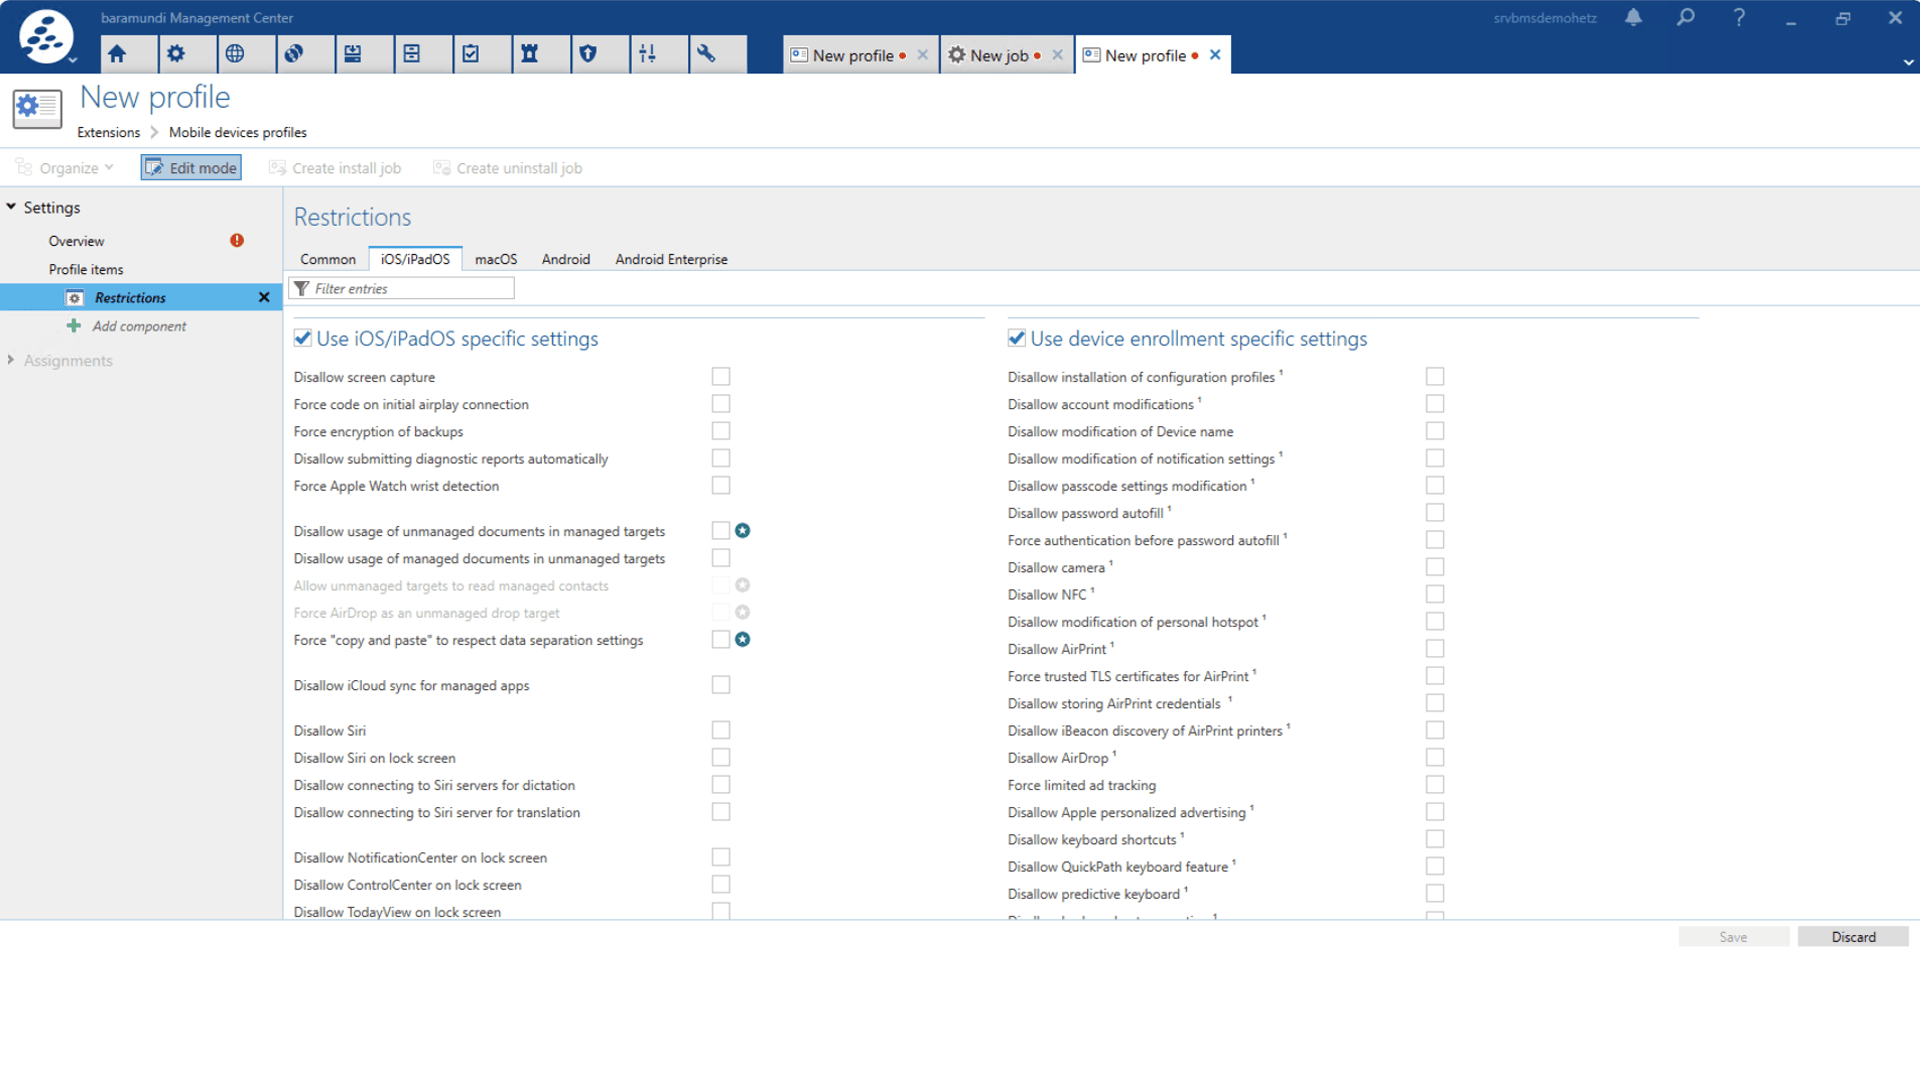Open the Home icon in the toolbar

point(118,54)
